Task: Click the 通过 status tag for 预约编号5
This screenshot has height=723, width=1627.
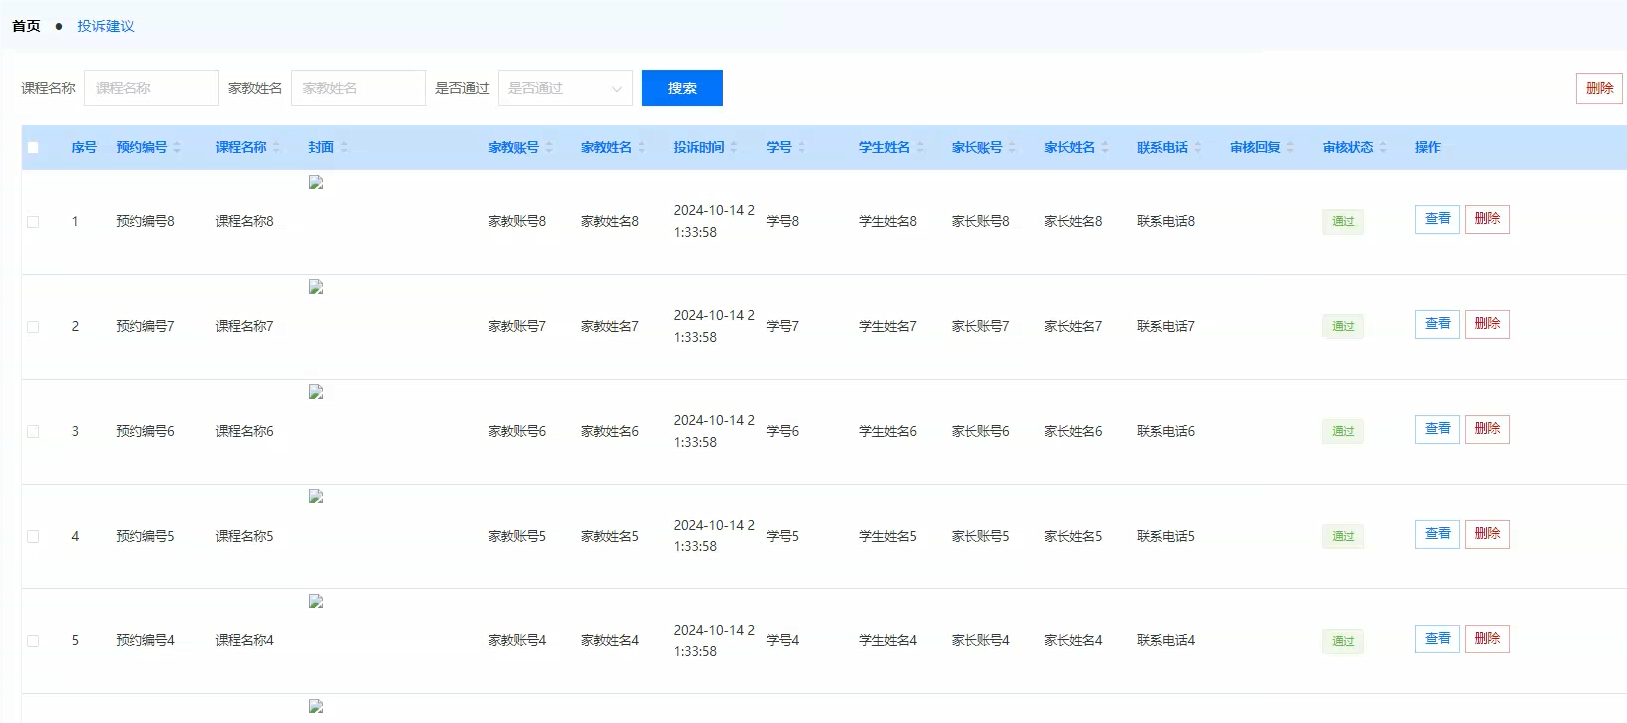Action: coord(1343,537)
